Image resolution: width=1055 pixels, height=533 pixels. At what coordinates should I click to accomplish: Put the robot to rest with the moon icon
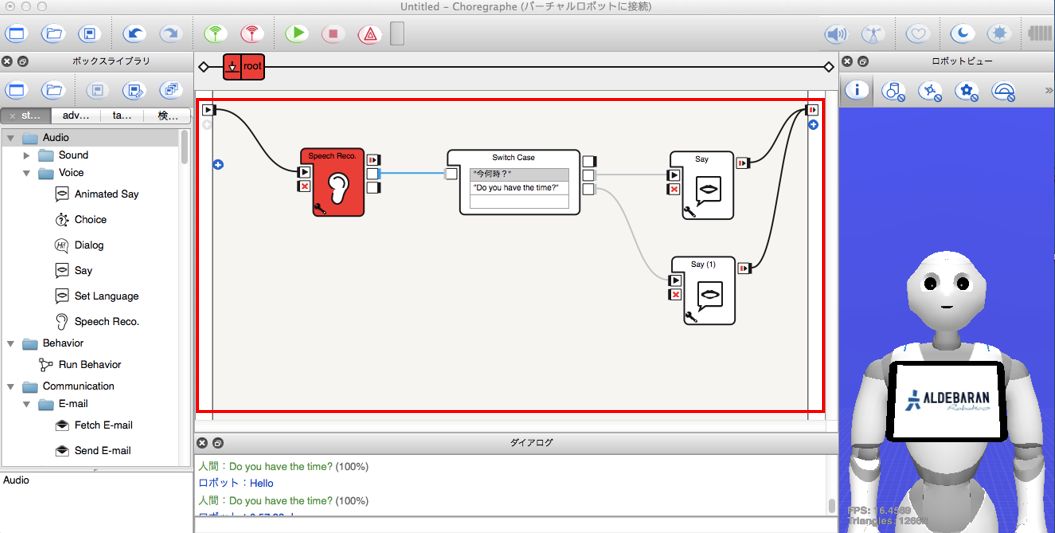962,34
